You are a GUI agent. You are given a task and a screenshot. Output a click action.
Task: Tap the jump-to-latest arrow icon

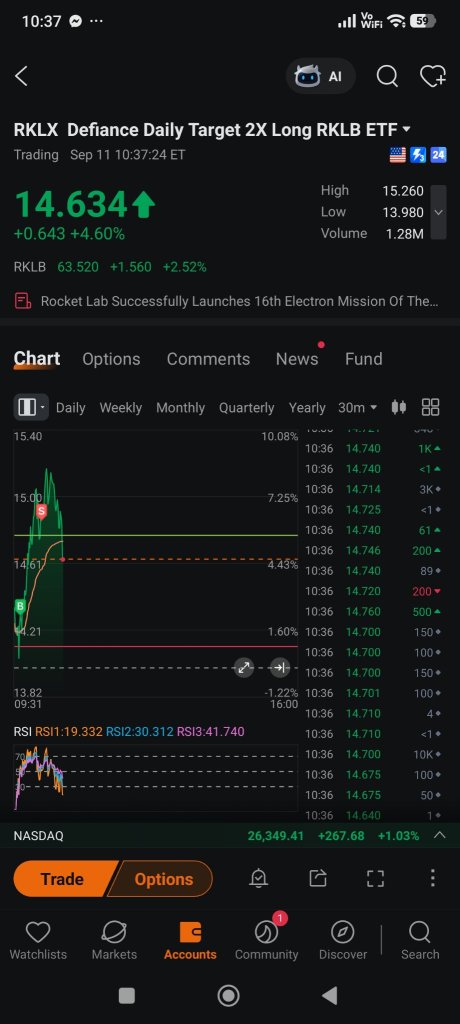(x=280, y=667)
